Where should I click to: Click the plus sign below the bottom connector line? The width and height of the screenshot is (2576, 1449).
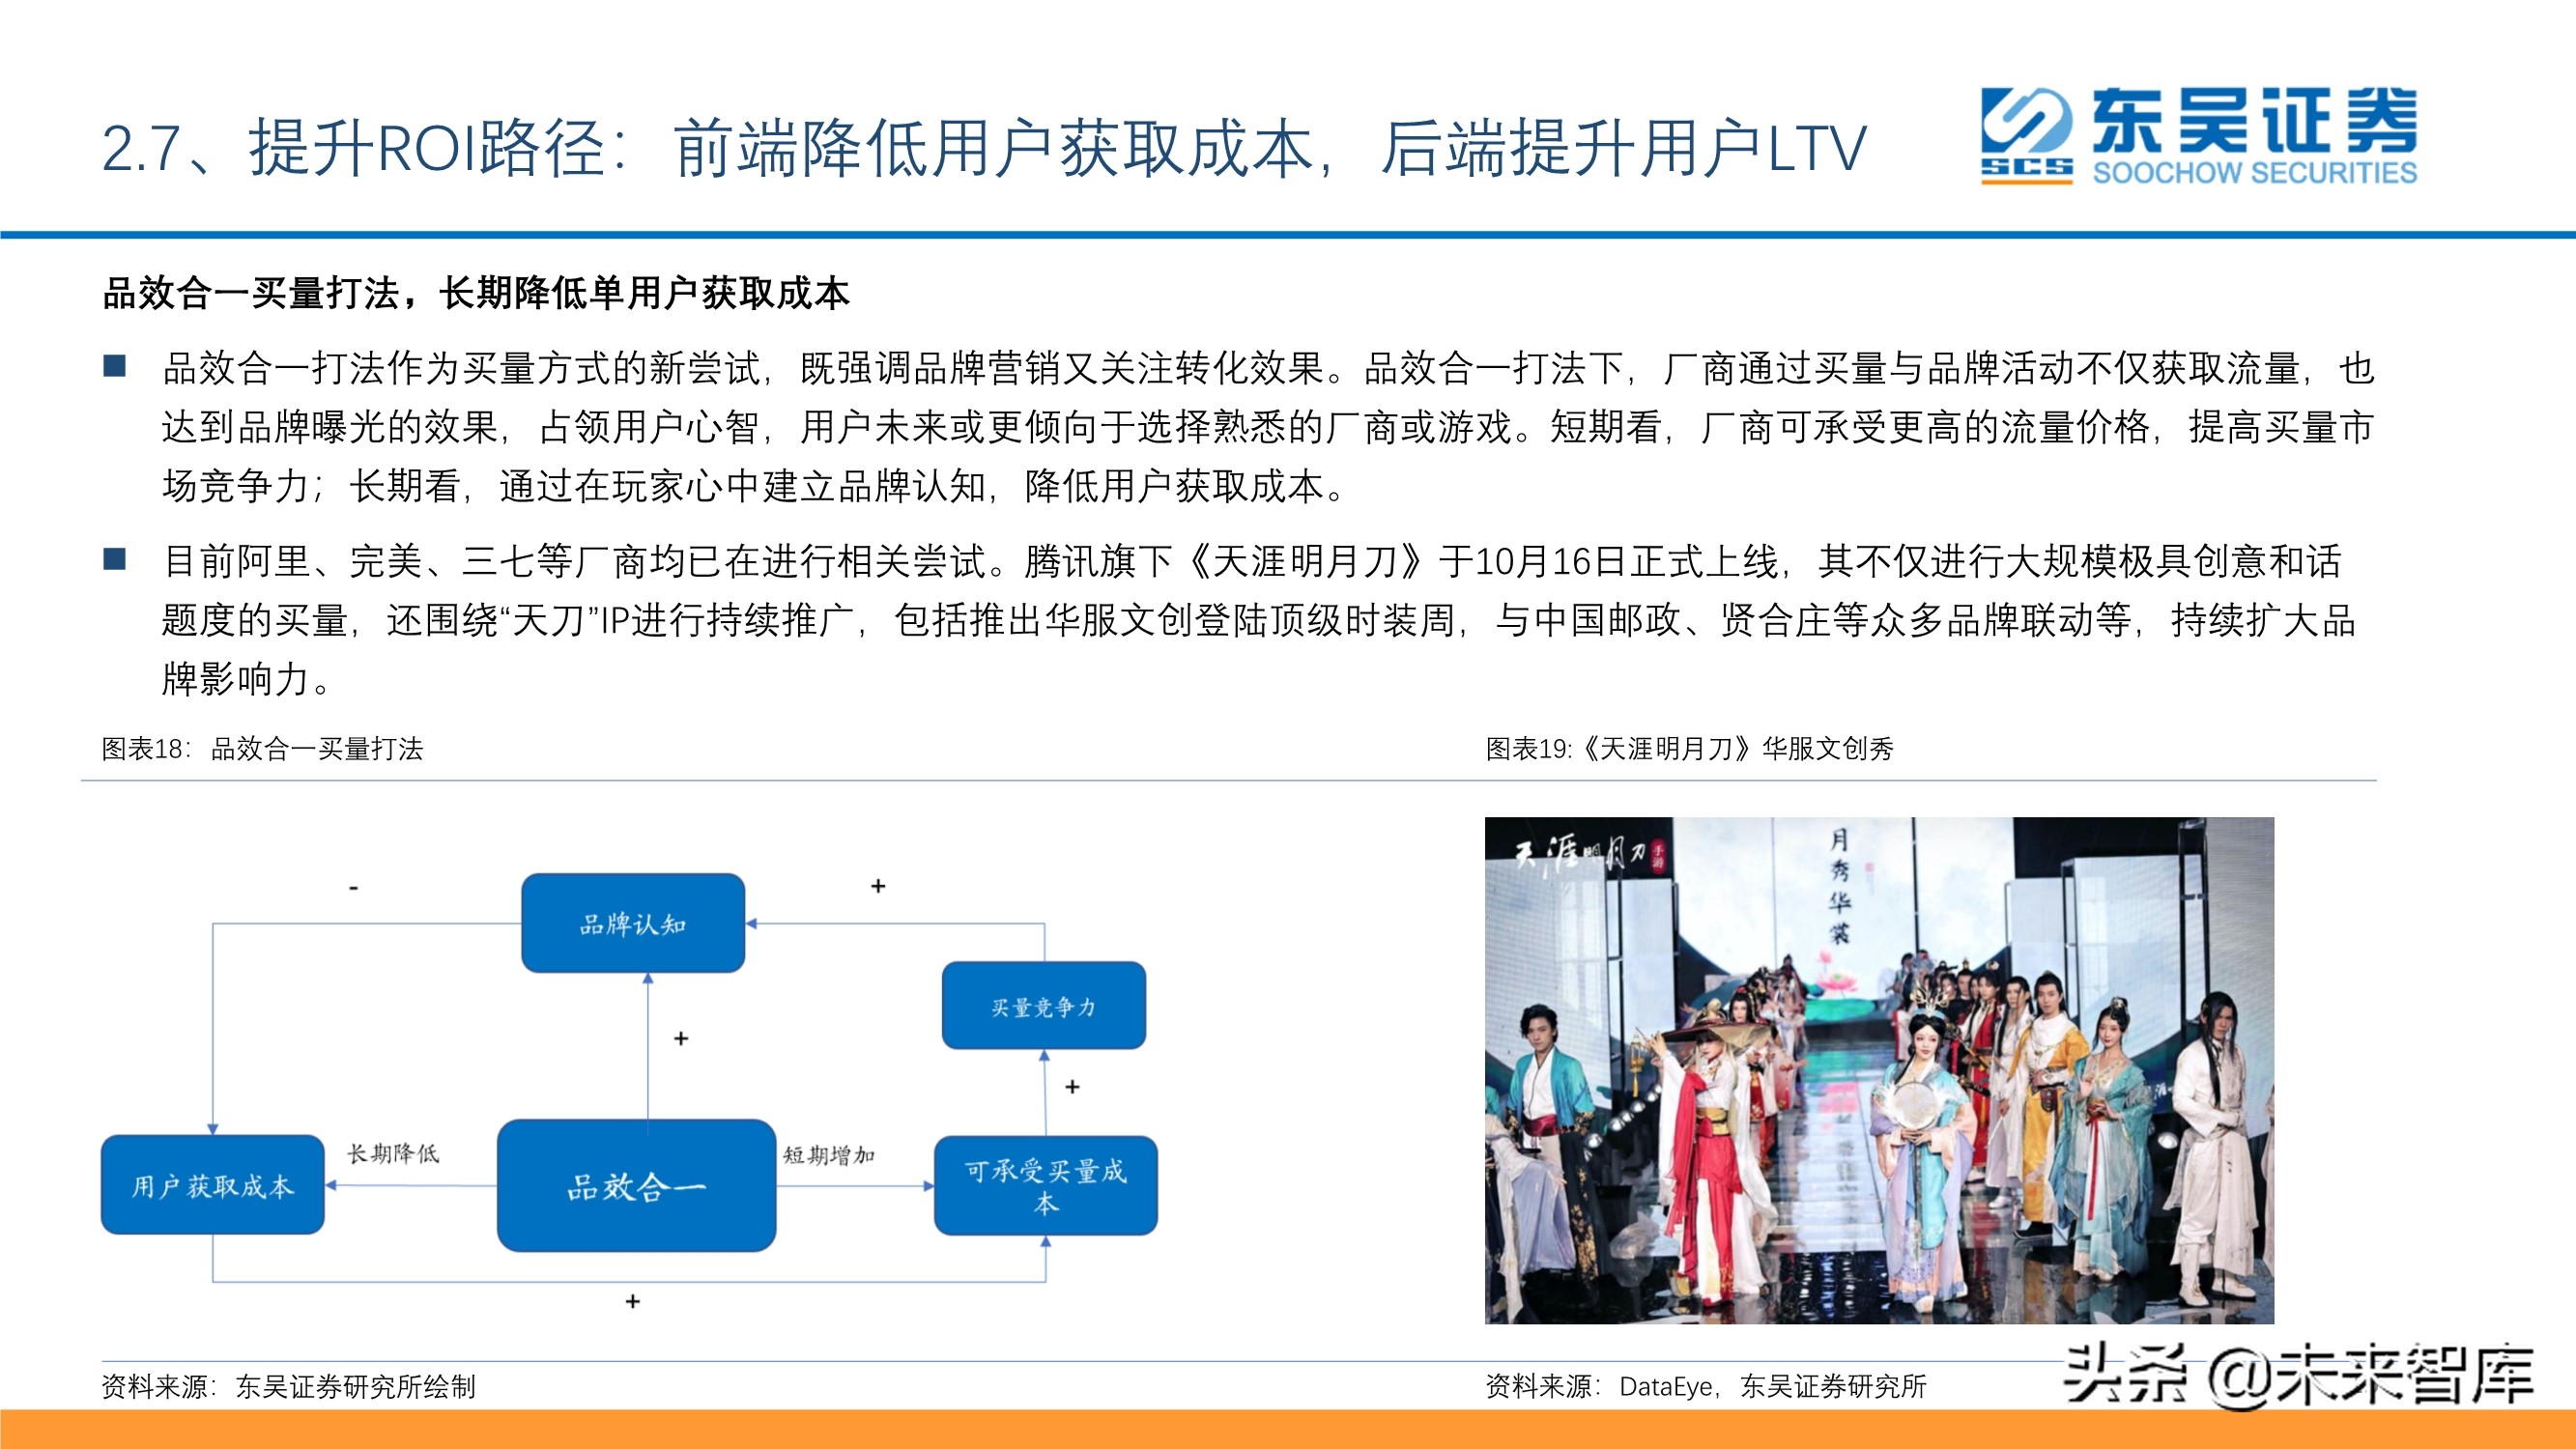(632, 1301)
